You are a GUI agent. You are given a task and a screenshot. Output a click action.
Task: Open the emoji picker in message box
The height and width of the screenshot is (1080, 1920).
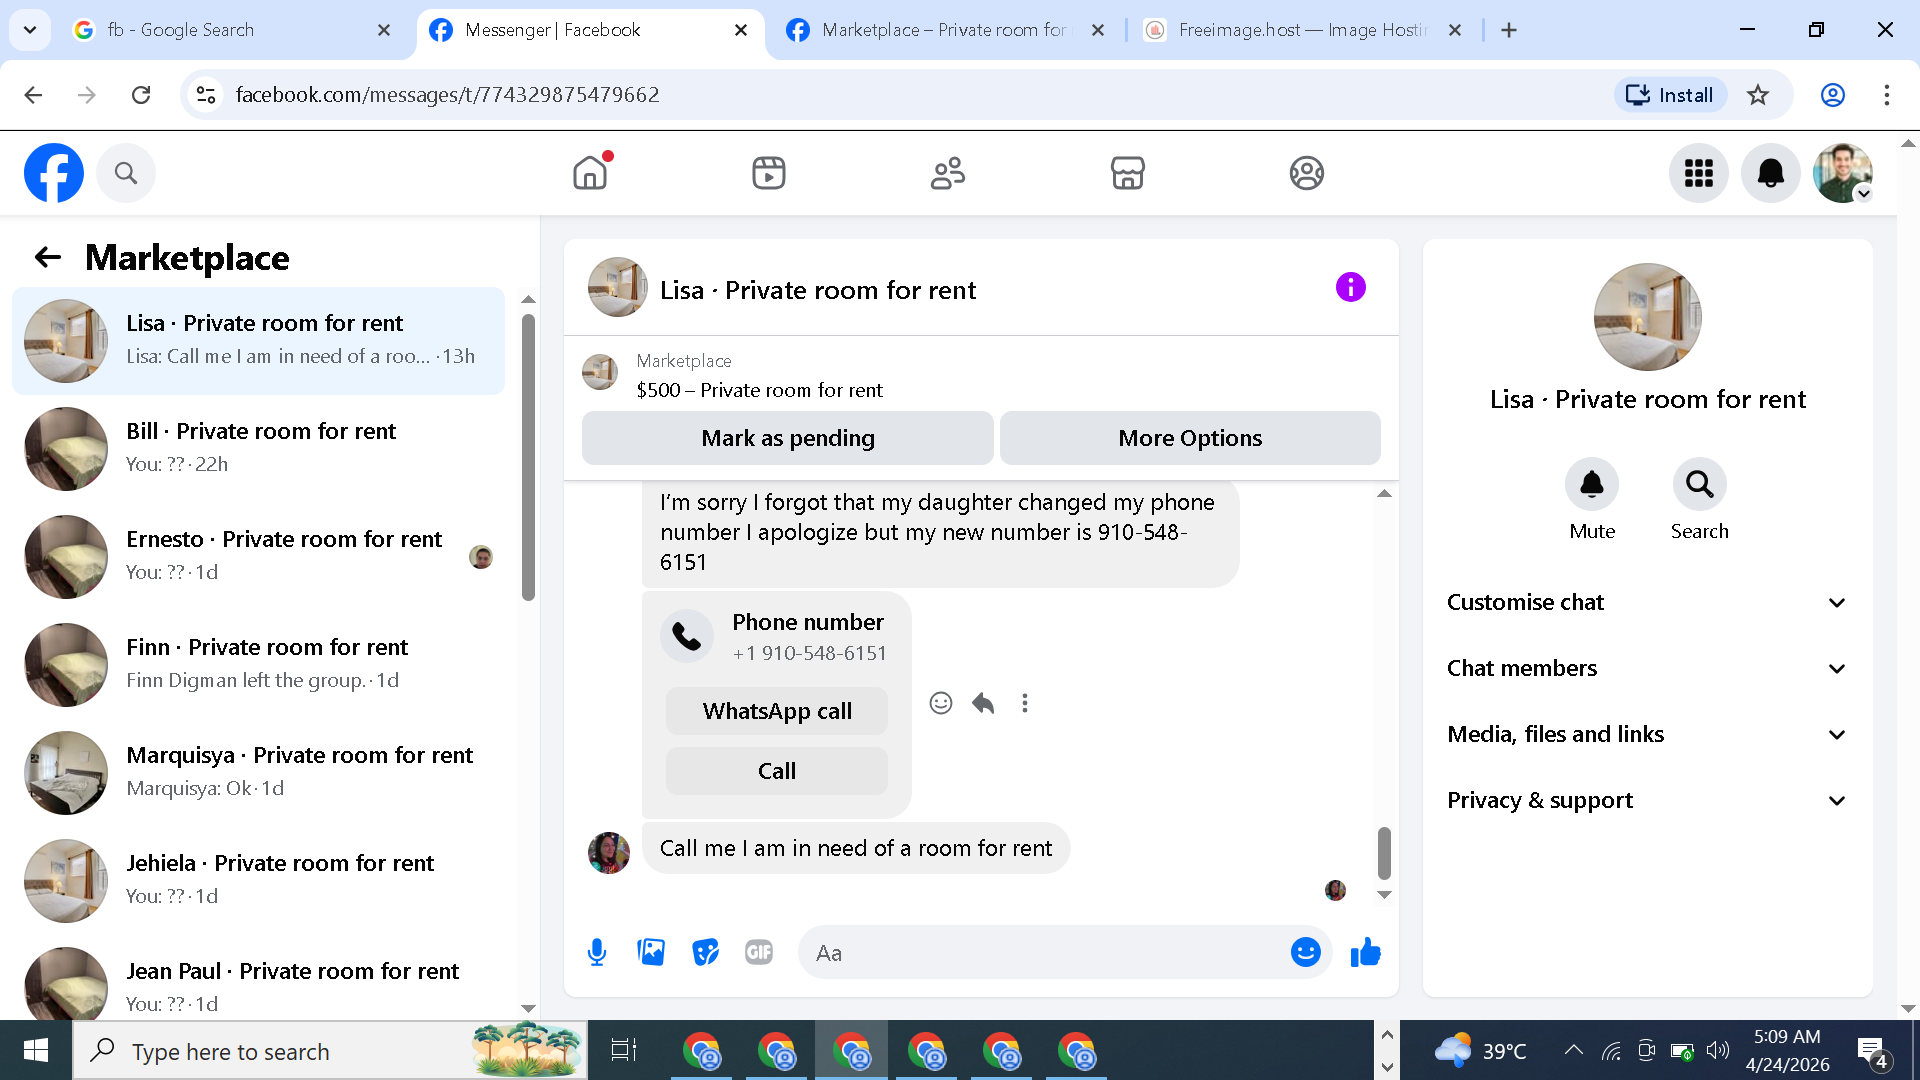coord(1306,953)
